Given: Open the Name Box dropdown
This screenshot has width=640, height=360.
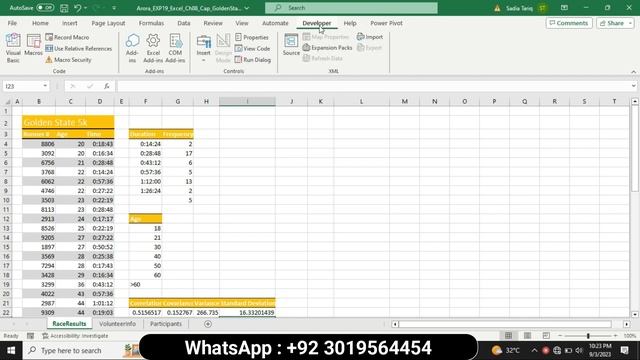Looking at the screenshot, I should point(45,86).
